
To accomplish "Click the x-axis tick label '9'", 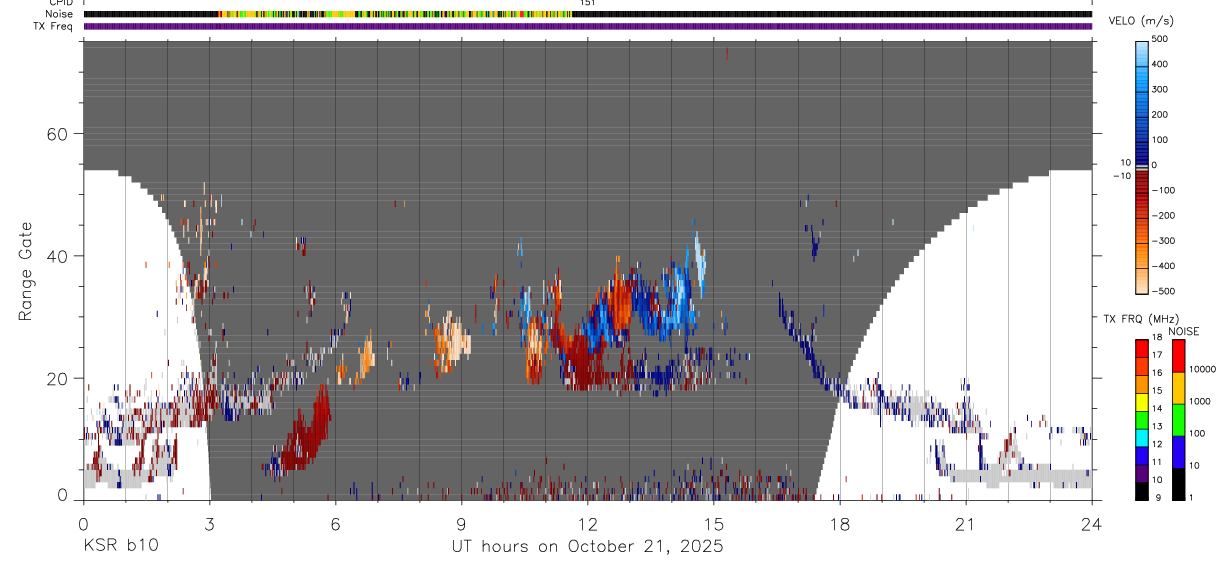I will [x=461, y=524].
